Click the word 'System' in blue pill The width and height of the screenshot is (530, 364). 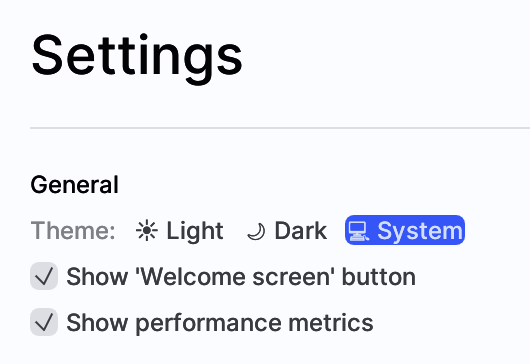coord(420,232)
